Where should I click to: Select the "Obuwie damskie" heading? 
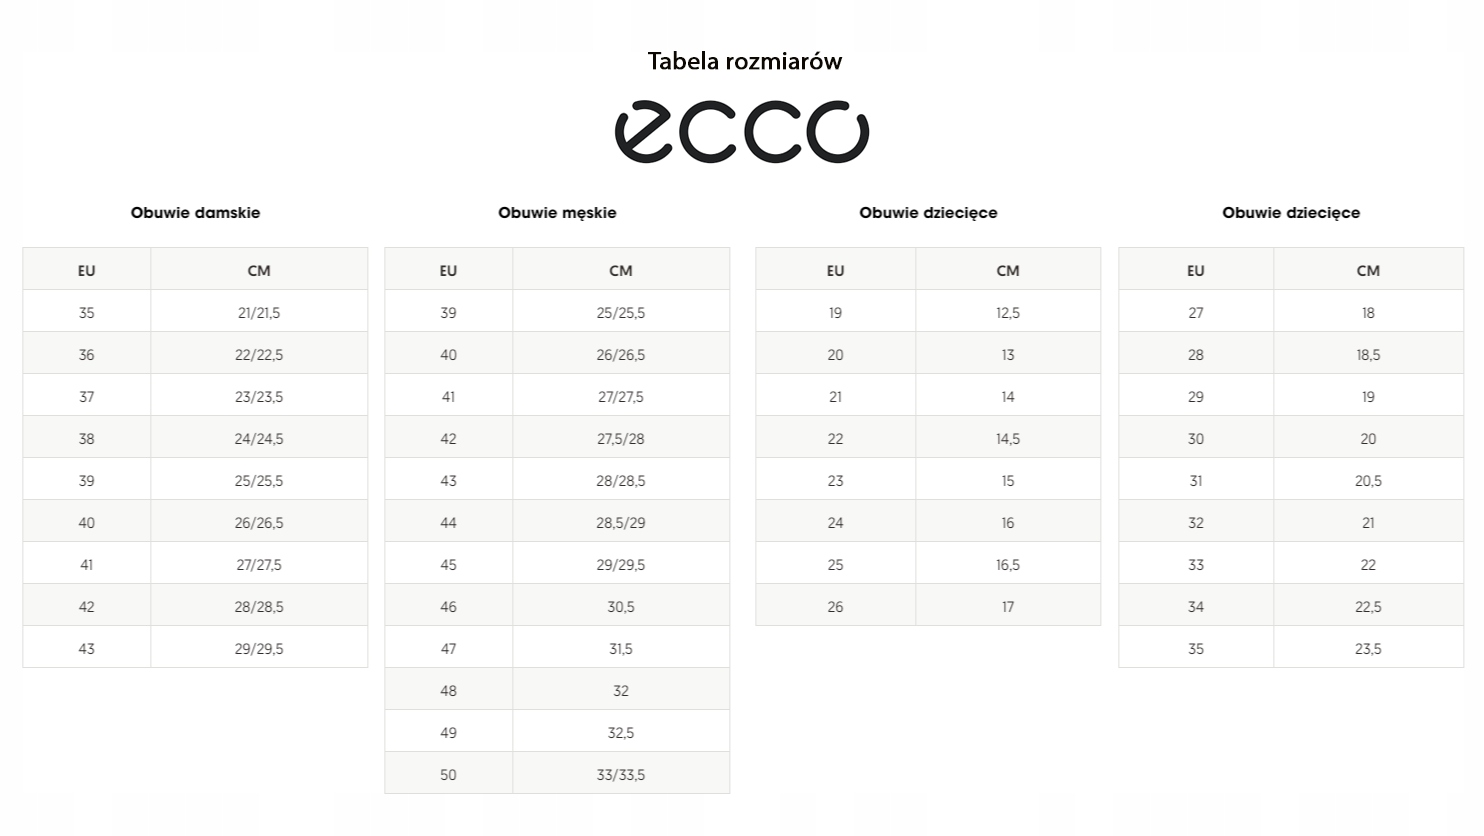click(x=195, y=212)
